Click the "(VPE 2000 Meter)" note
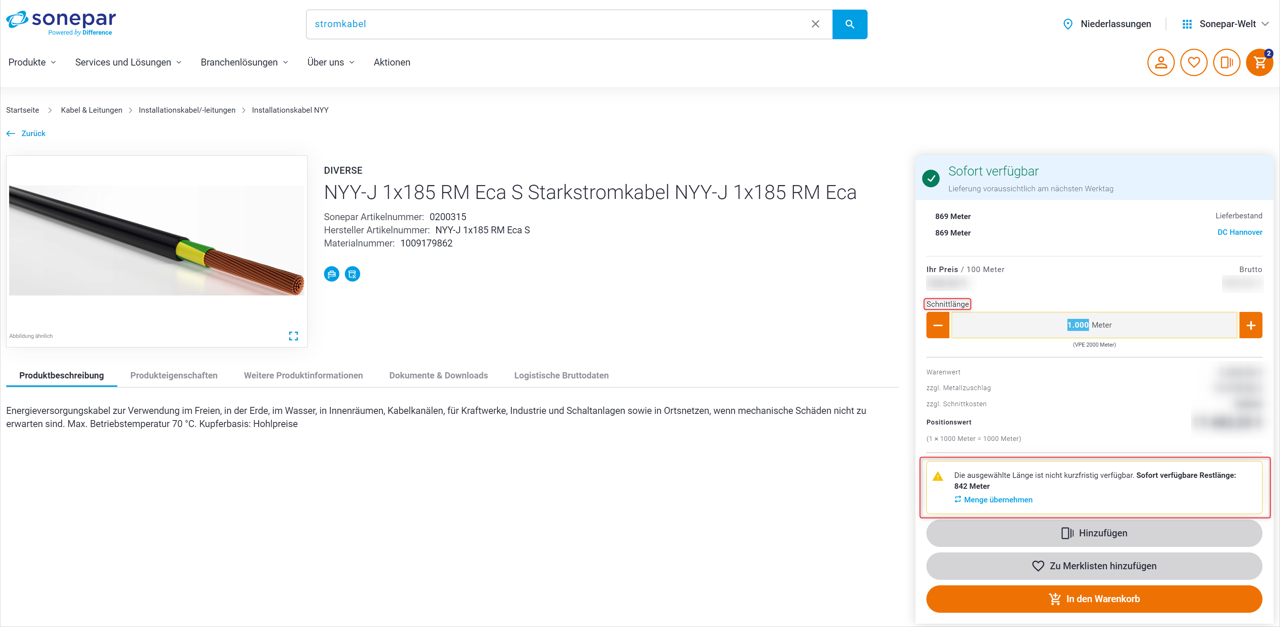Screen dimensions: 1280x627 pos(1094,345)
